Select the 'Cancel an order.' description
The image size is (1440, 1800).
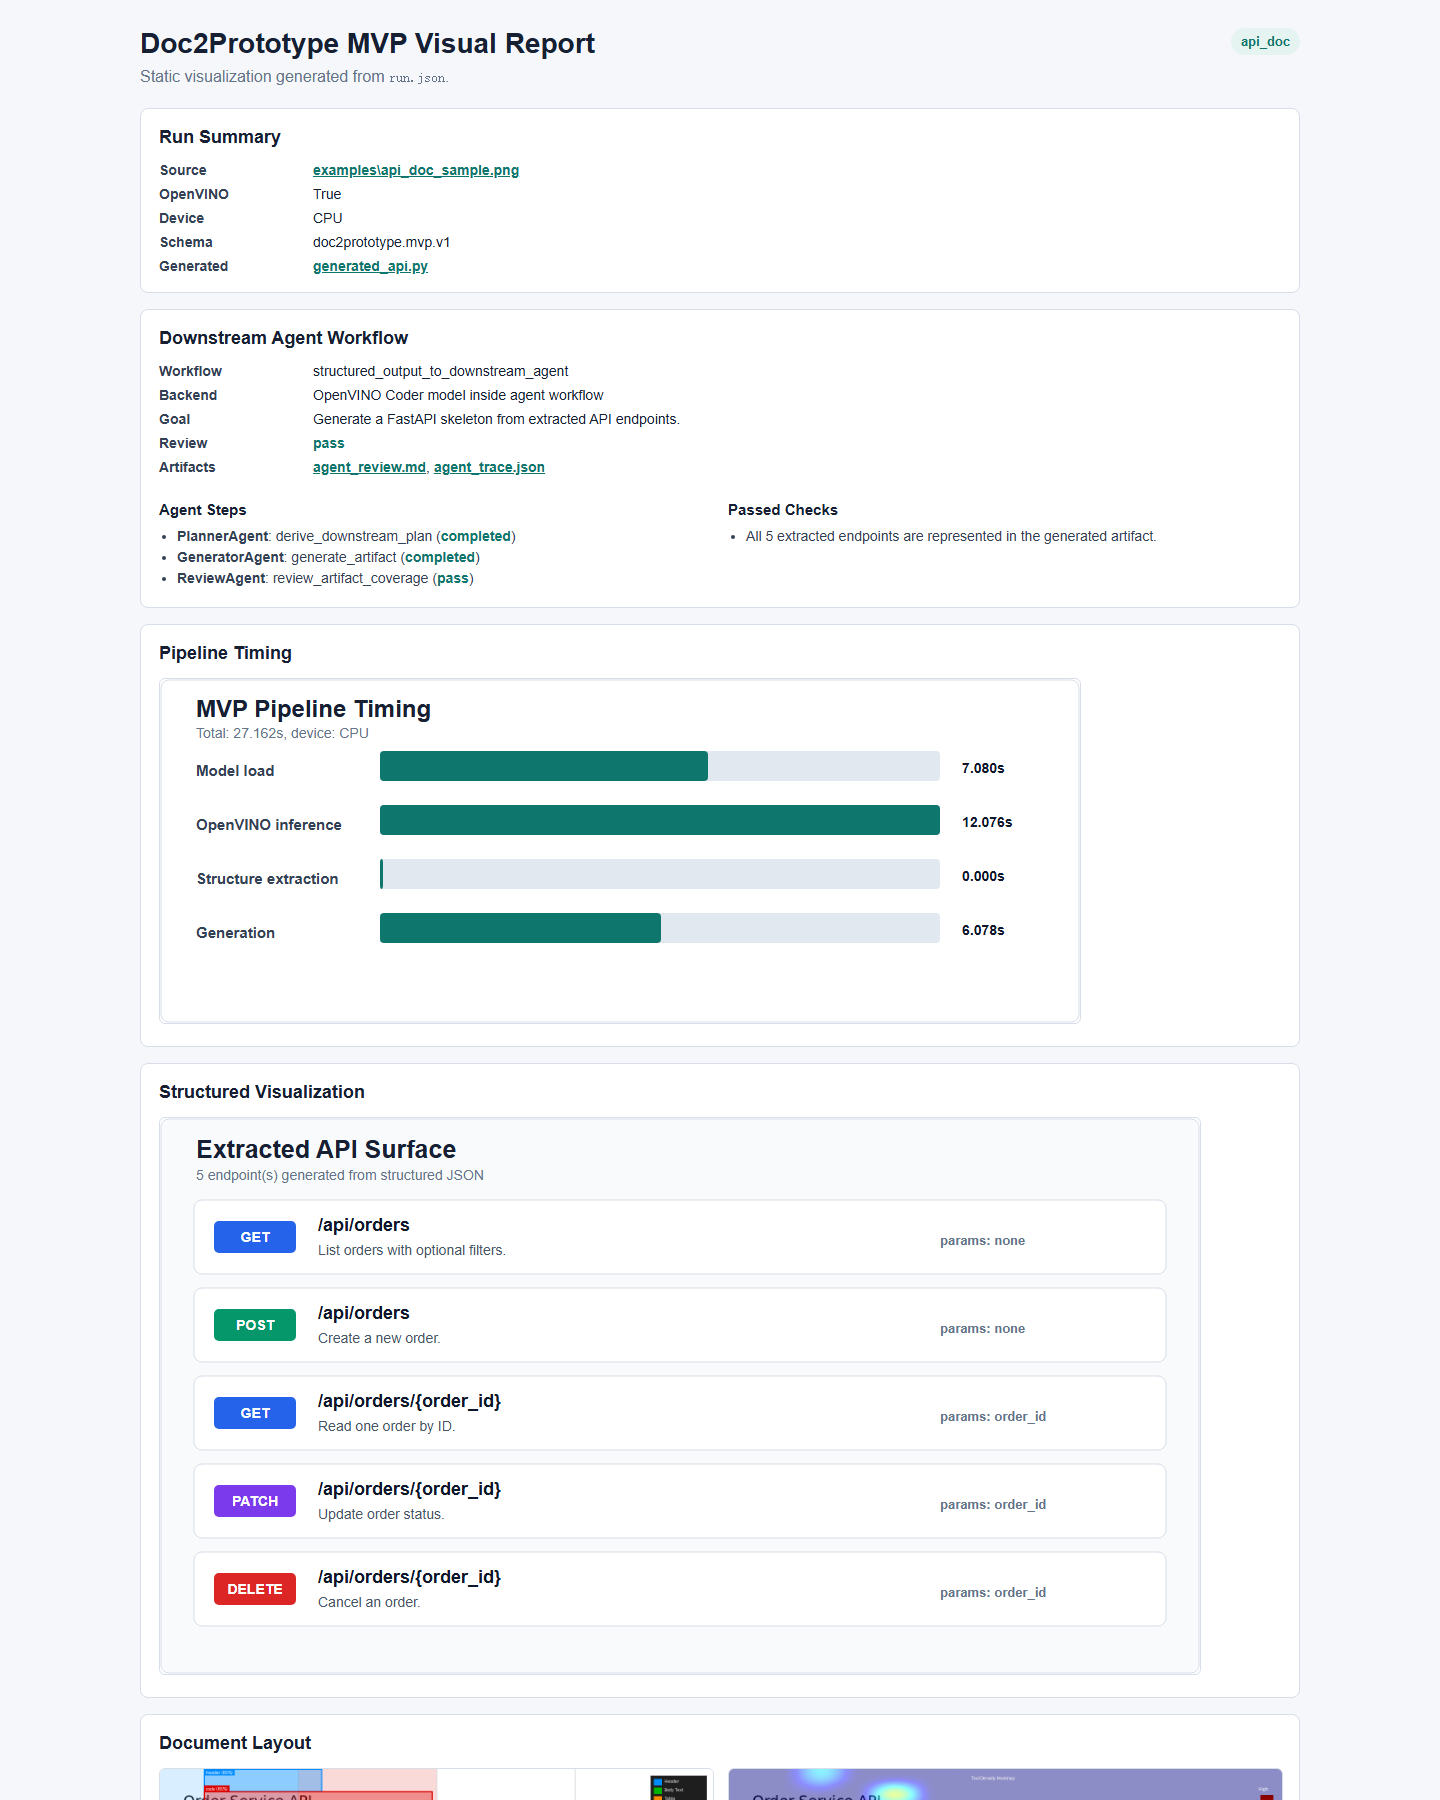click(369, 1602)
